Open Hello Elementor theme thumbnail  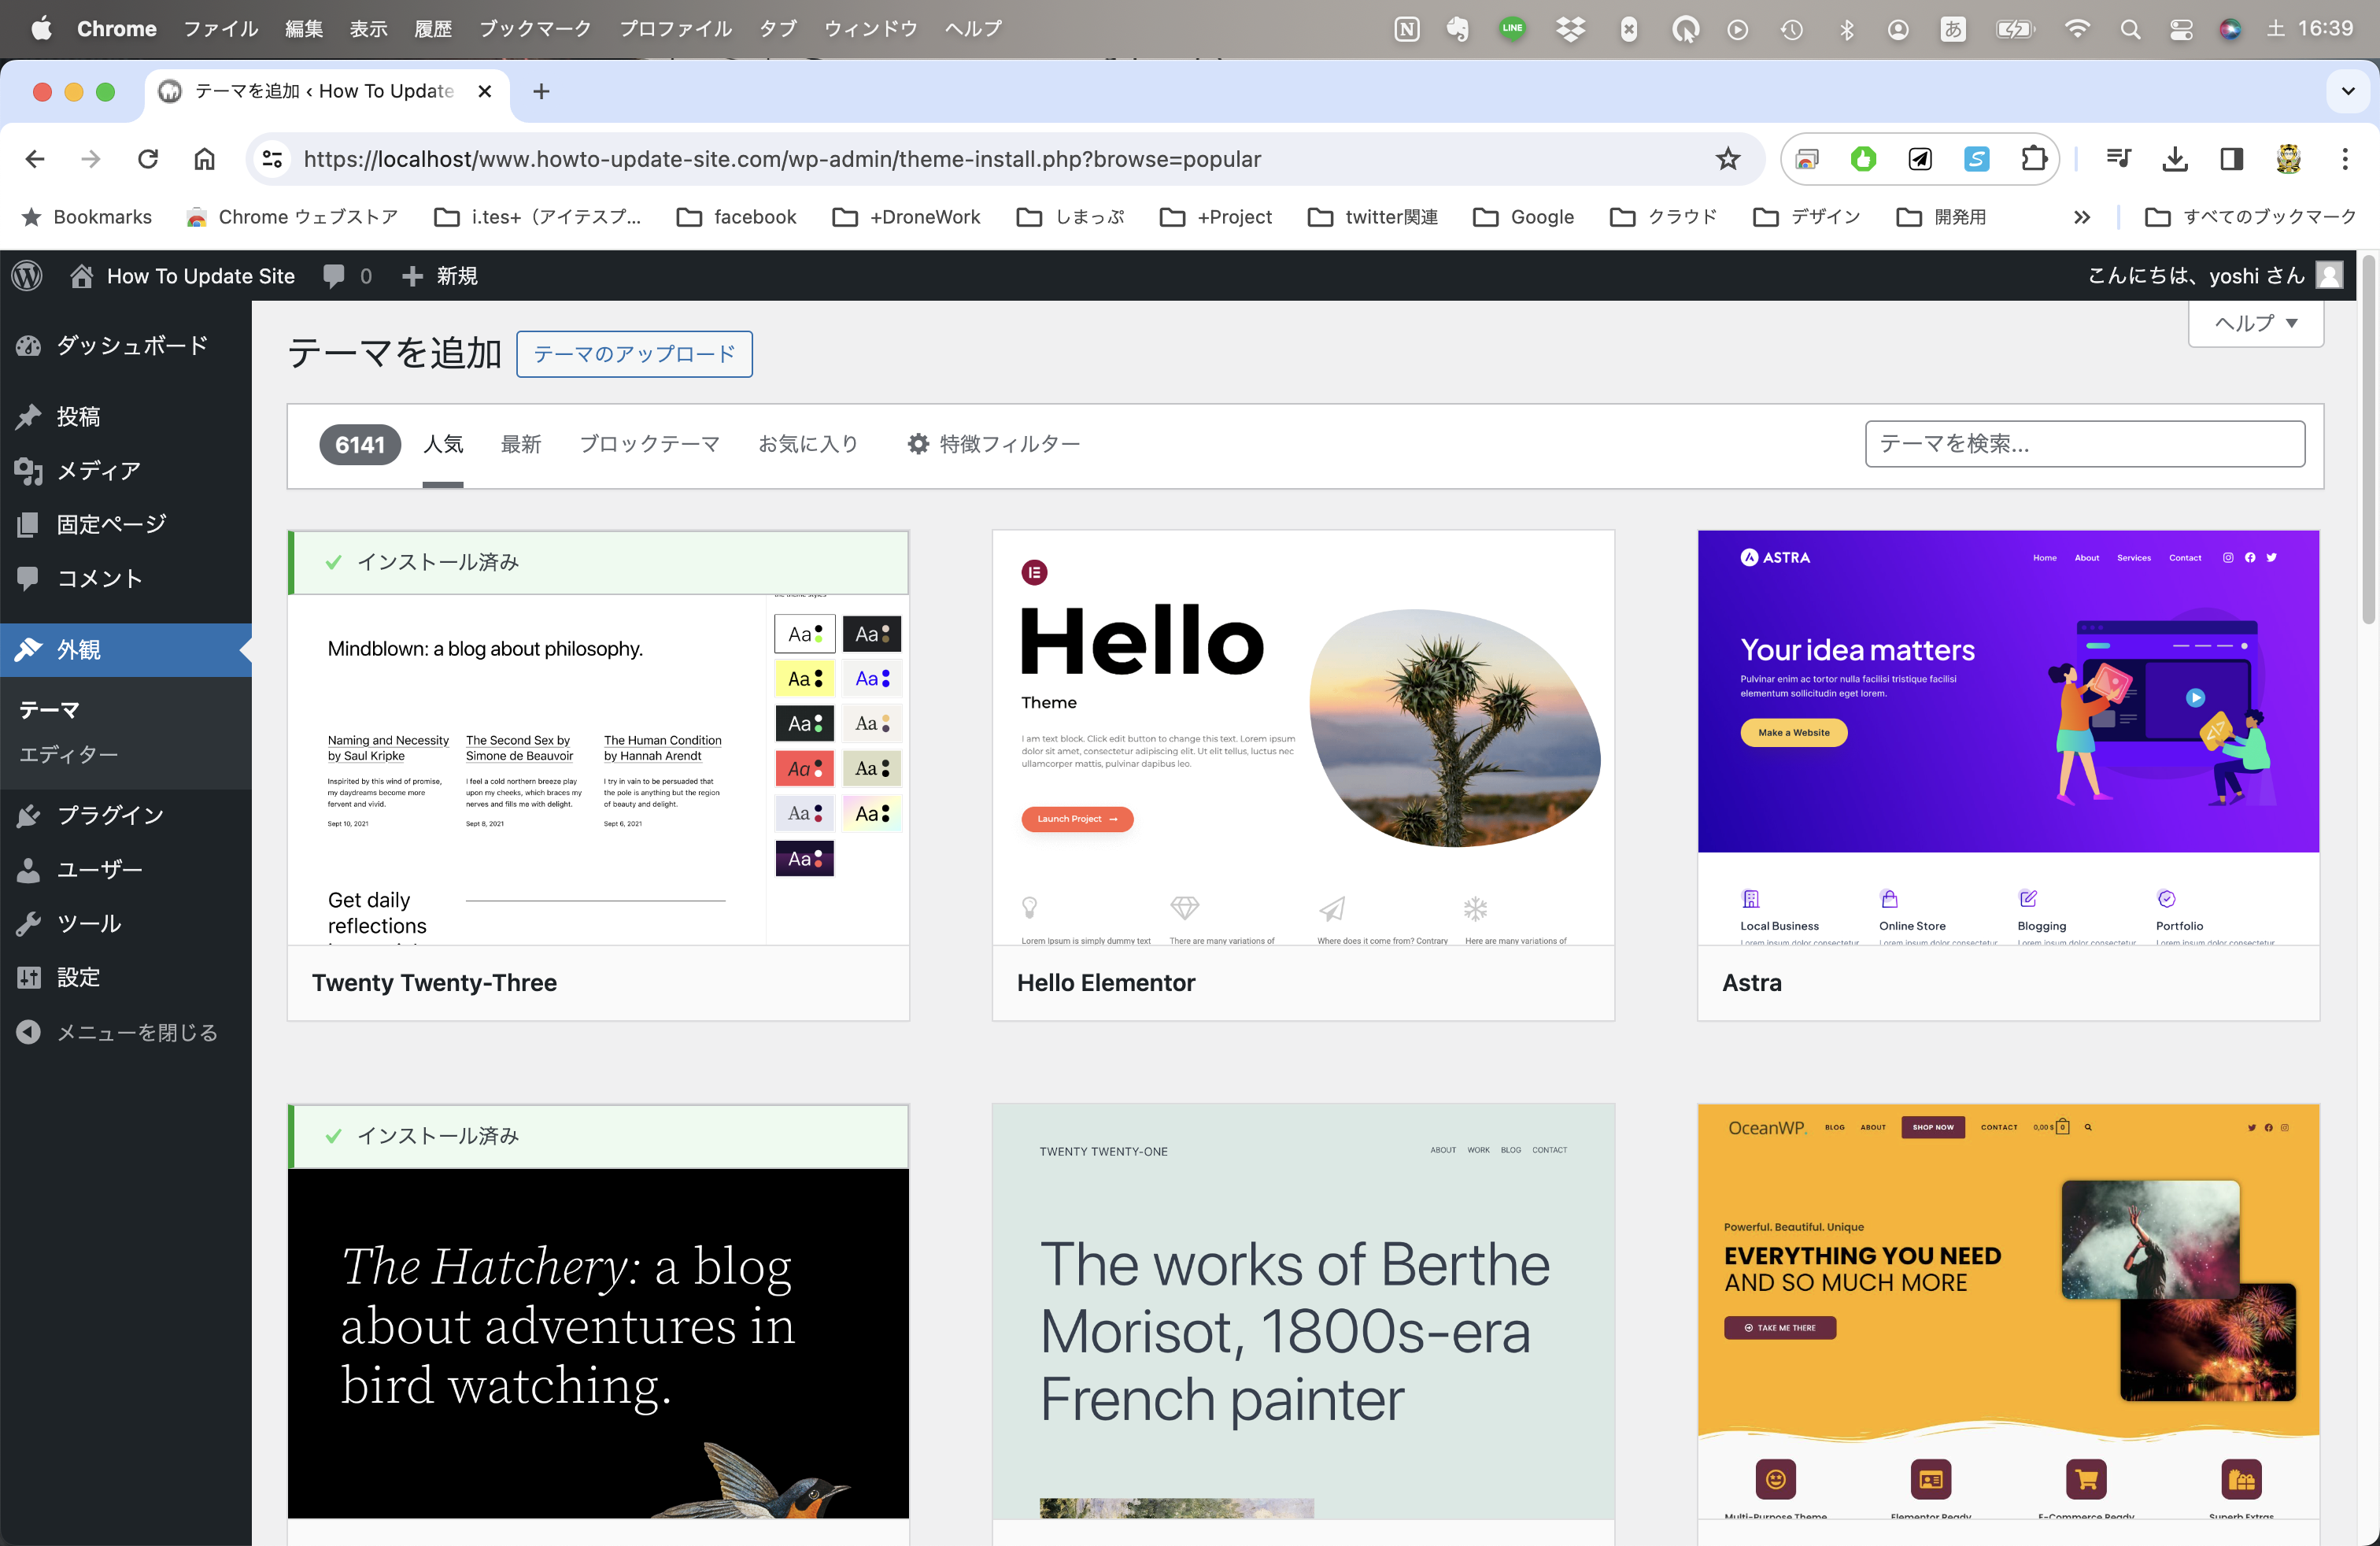tap(1303, 738)
